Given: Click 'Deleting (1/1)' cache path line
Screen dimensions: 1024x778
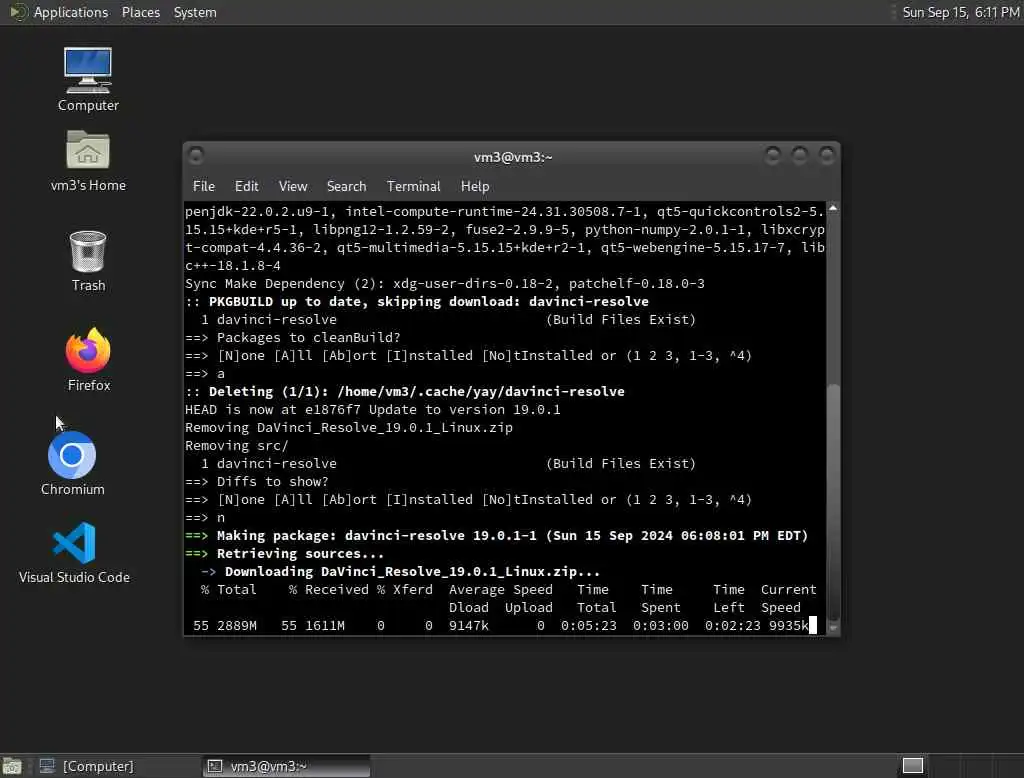Looking at the screenshot, I should (405, 392).
